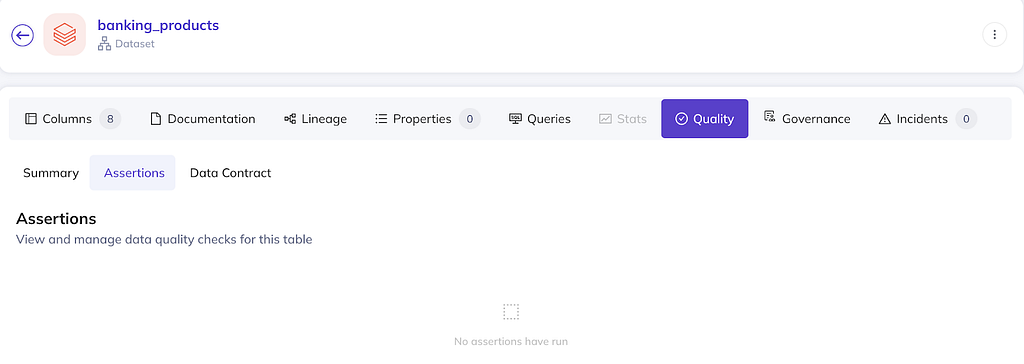Go to the Incidents tab
1024x364 pixels.
[928, 119]
